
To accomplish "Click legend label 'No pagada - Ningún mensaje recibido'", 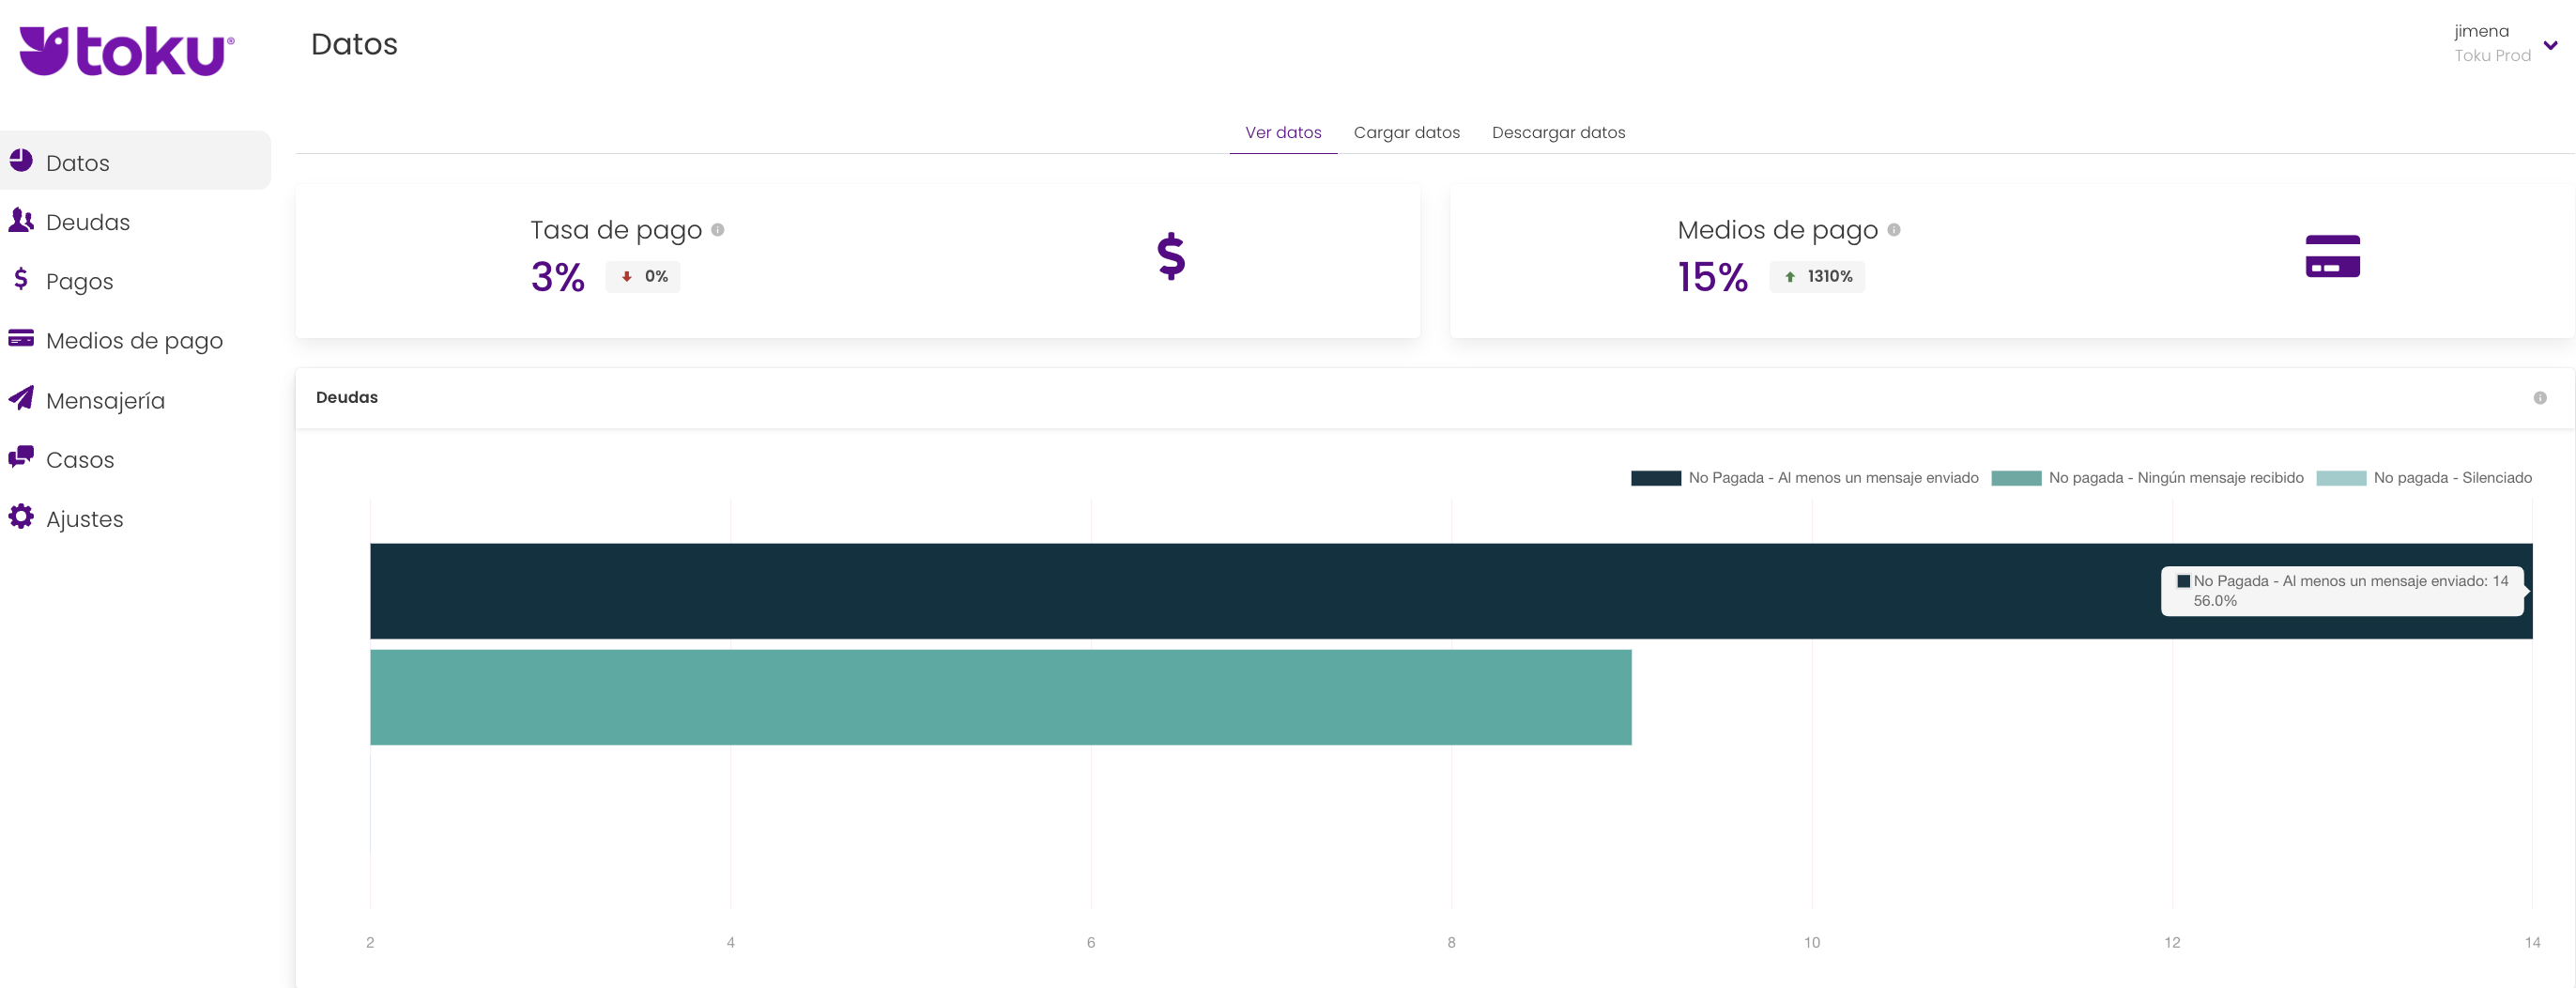I will pos(2176,478).
